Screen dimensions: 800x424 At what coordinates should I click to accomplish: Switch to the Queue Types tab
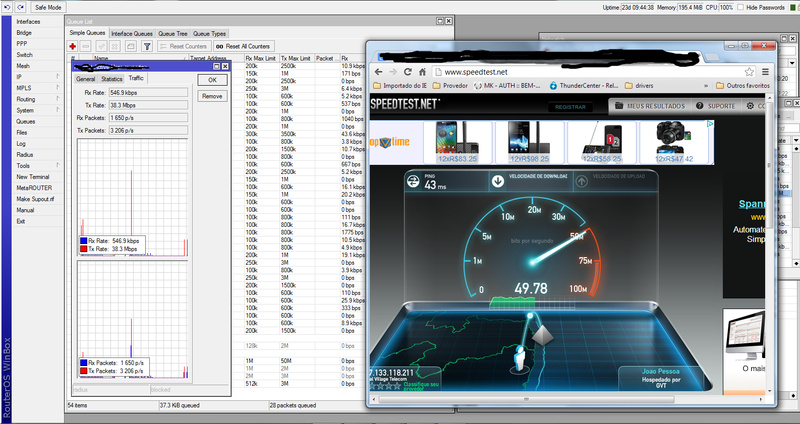[x=209, y=34]
